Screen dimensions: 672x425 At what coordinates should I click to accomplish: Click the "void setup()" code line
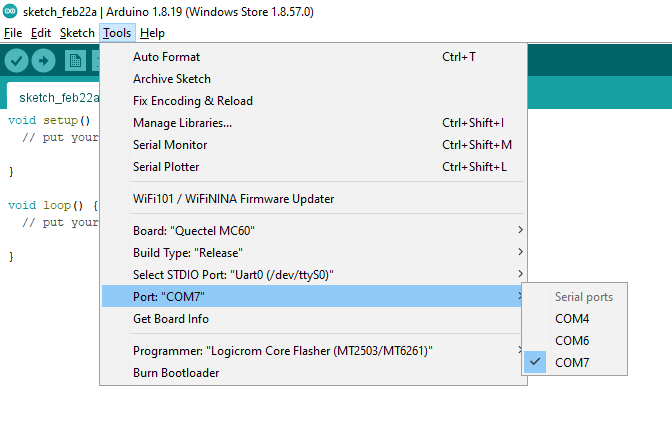(49, 120)
